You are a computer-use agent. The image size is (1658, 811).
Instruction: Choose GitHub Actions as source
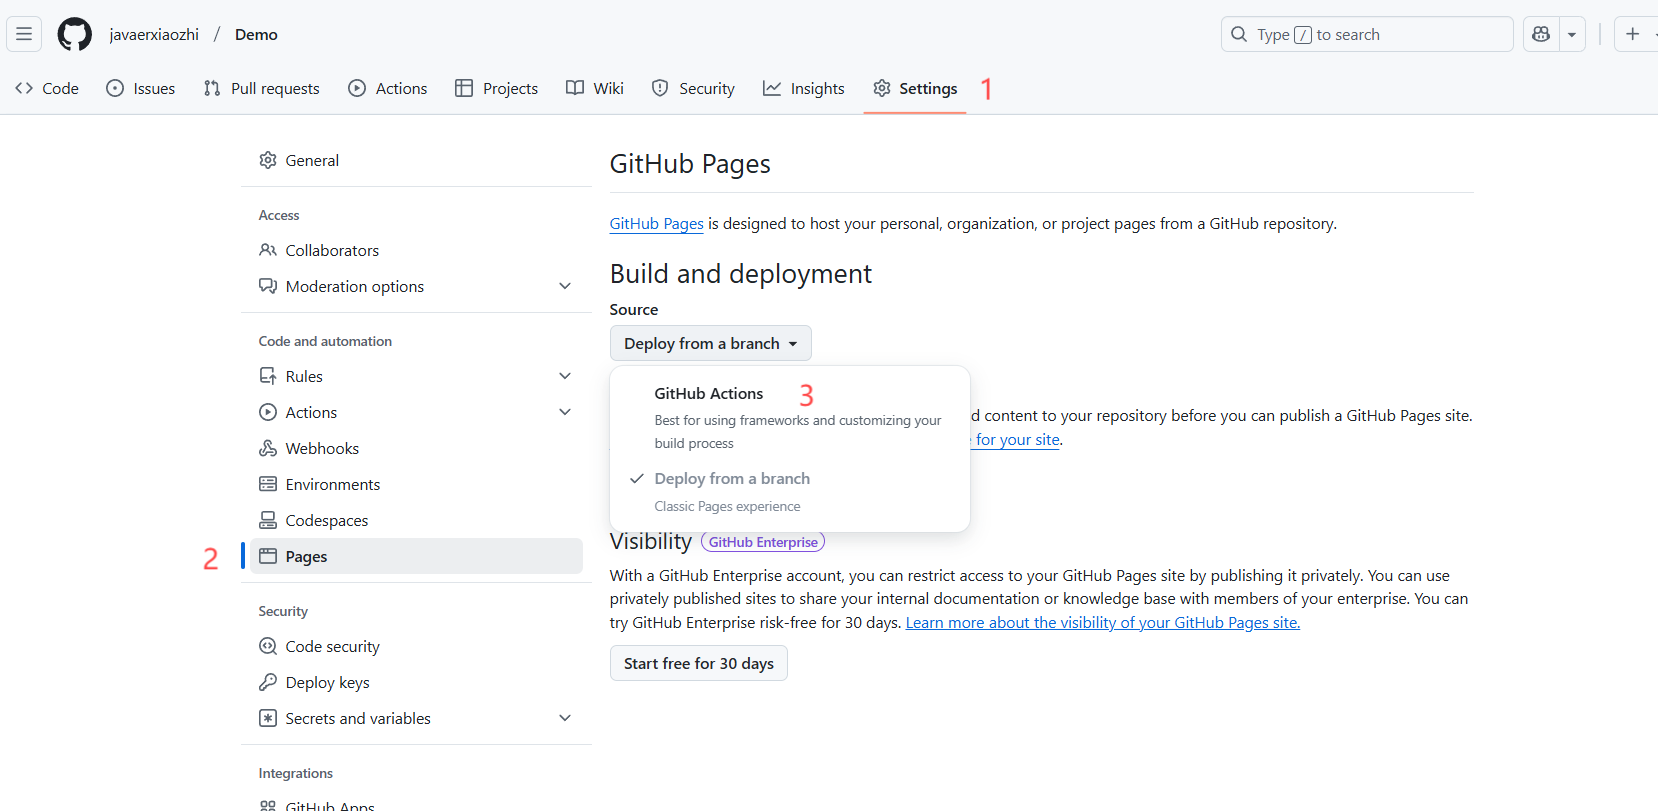[790, 417]
